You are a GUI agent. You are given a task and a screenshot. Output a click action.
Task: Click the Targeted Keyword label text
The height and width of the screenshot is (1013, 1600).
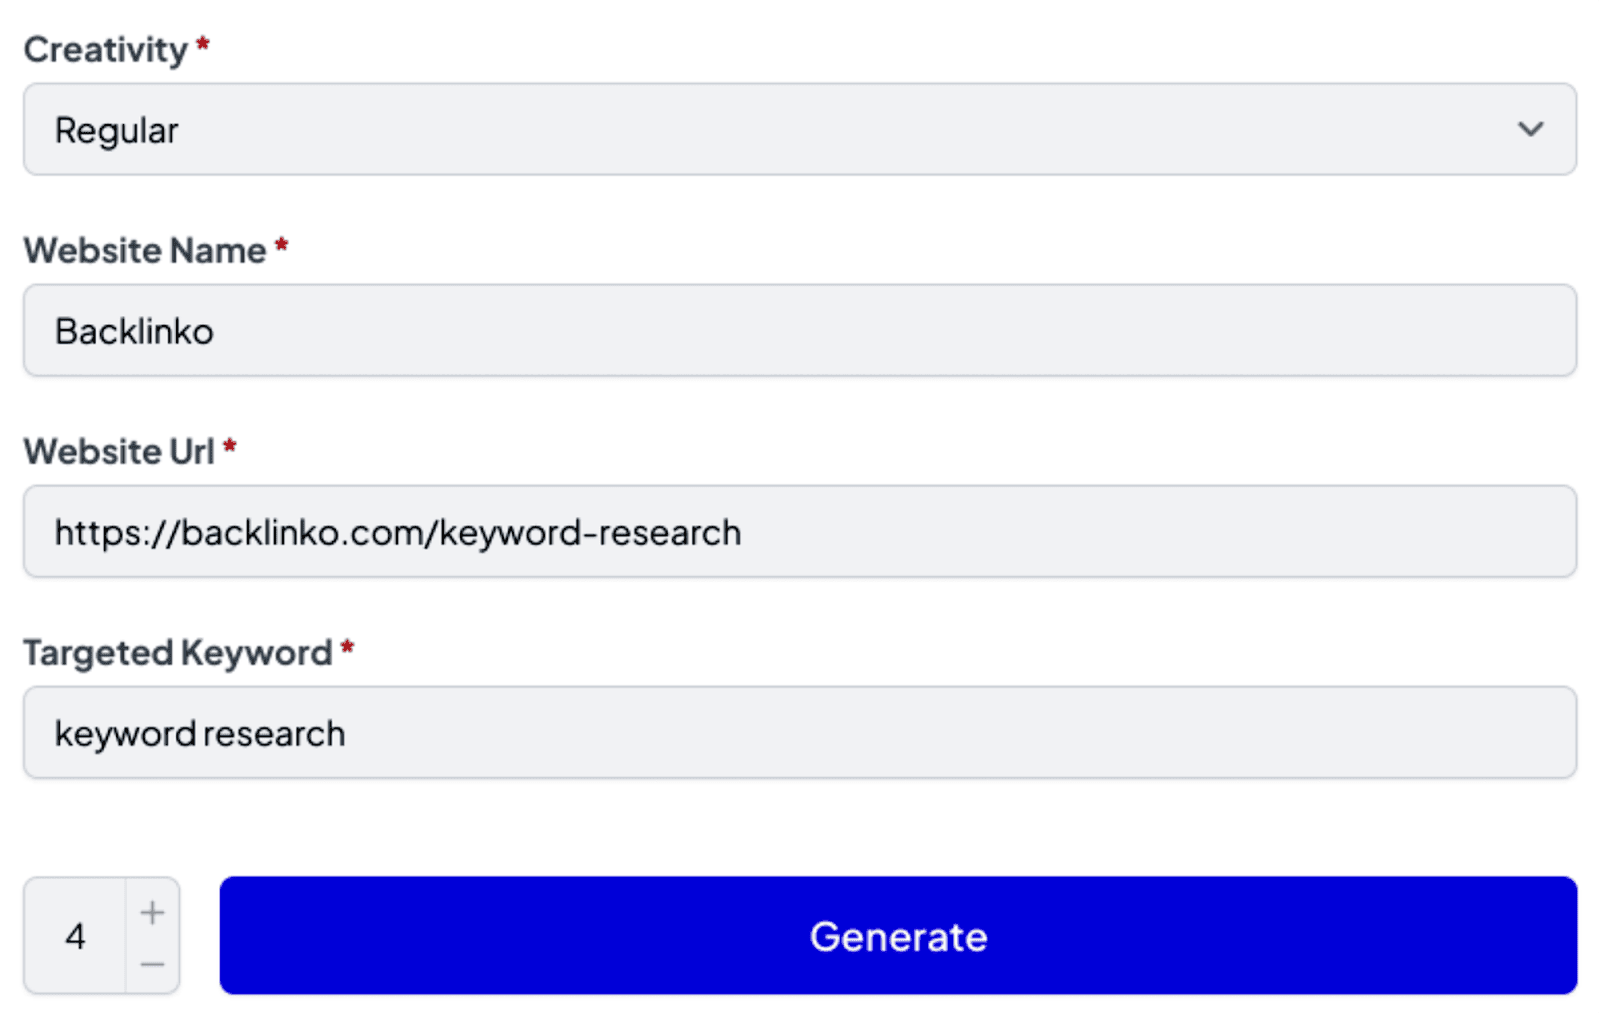click(178, 652)
